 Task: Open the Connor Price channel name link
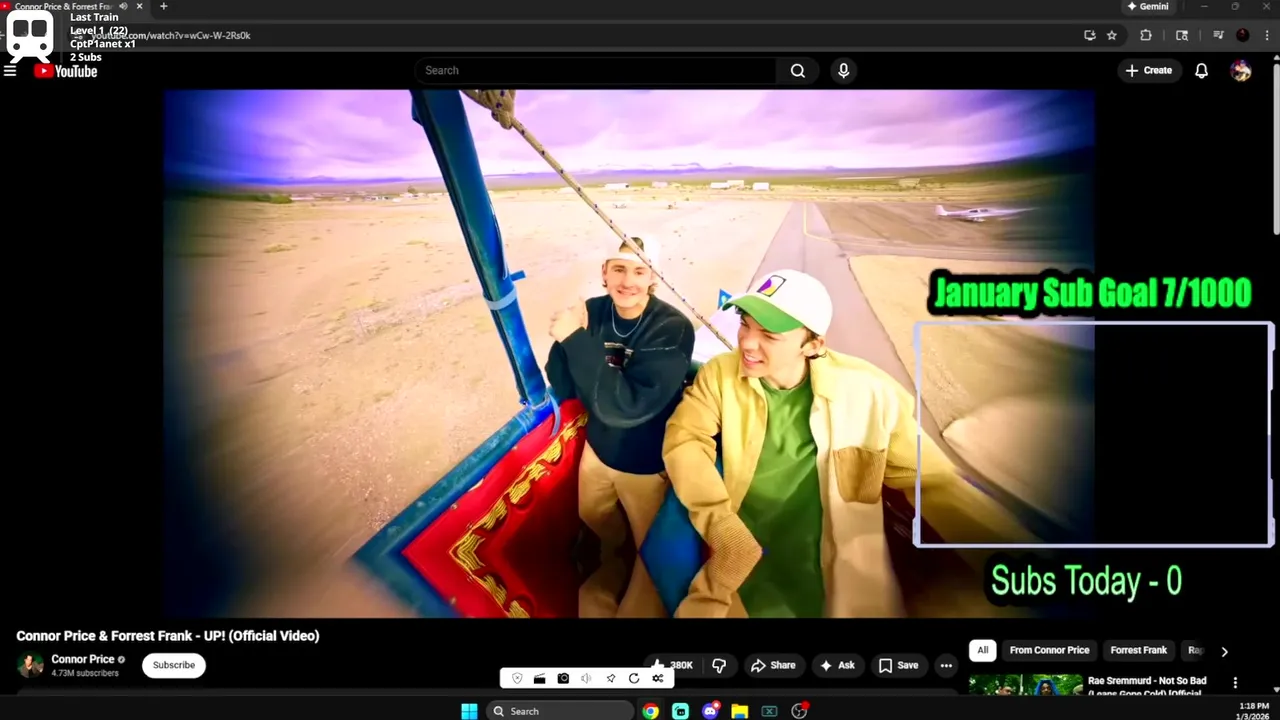pyautogui.click(x=82, y=659)
